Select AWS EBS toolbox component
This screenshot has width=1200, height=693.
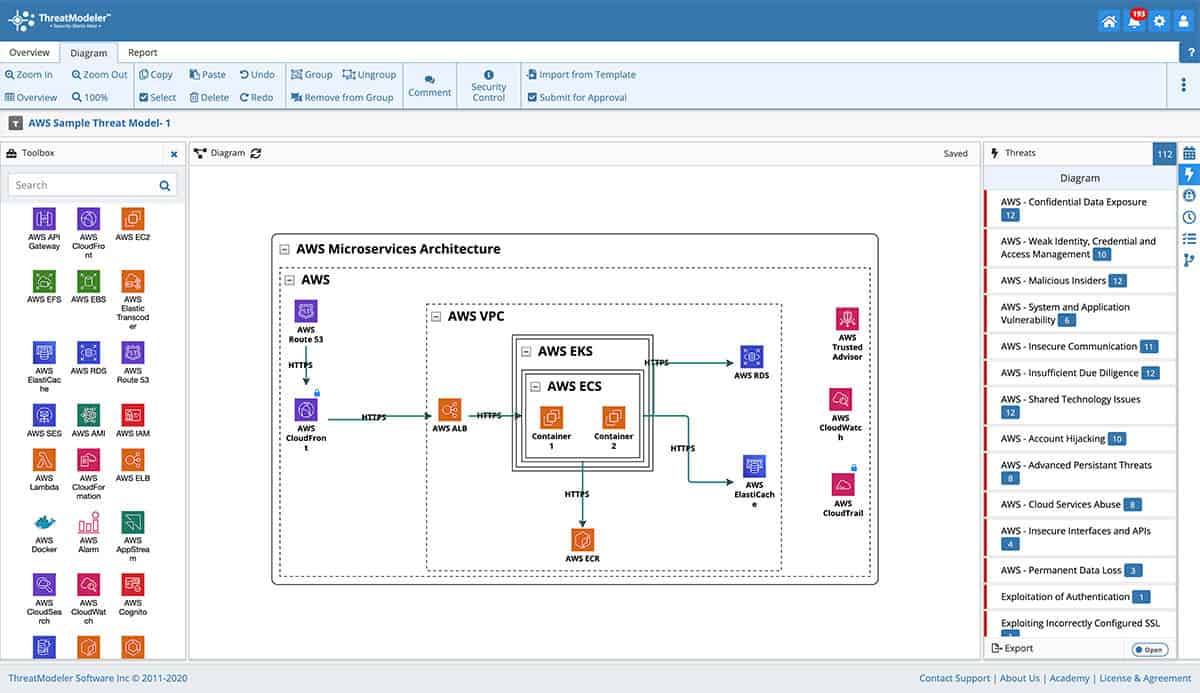pyautogui.click(x=88, y=281)
